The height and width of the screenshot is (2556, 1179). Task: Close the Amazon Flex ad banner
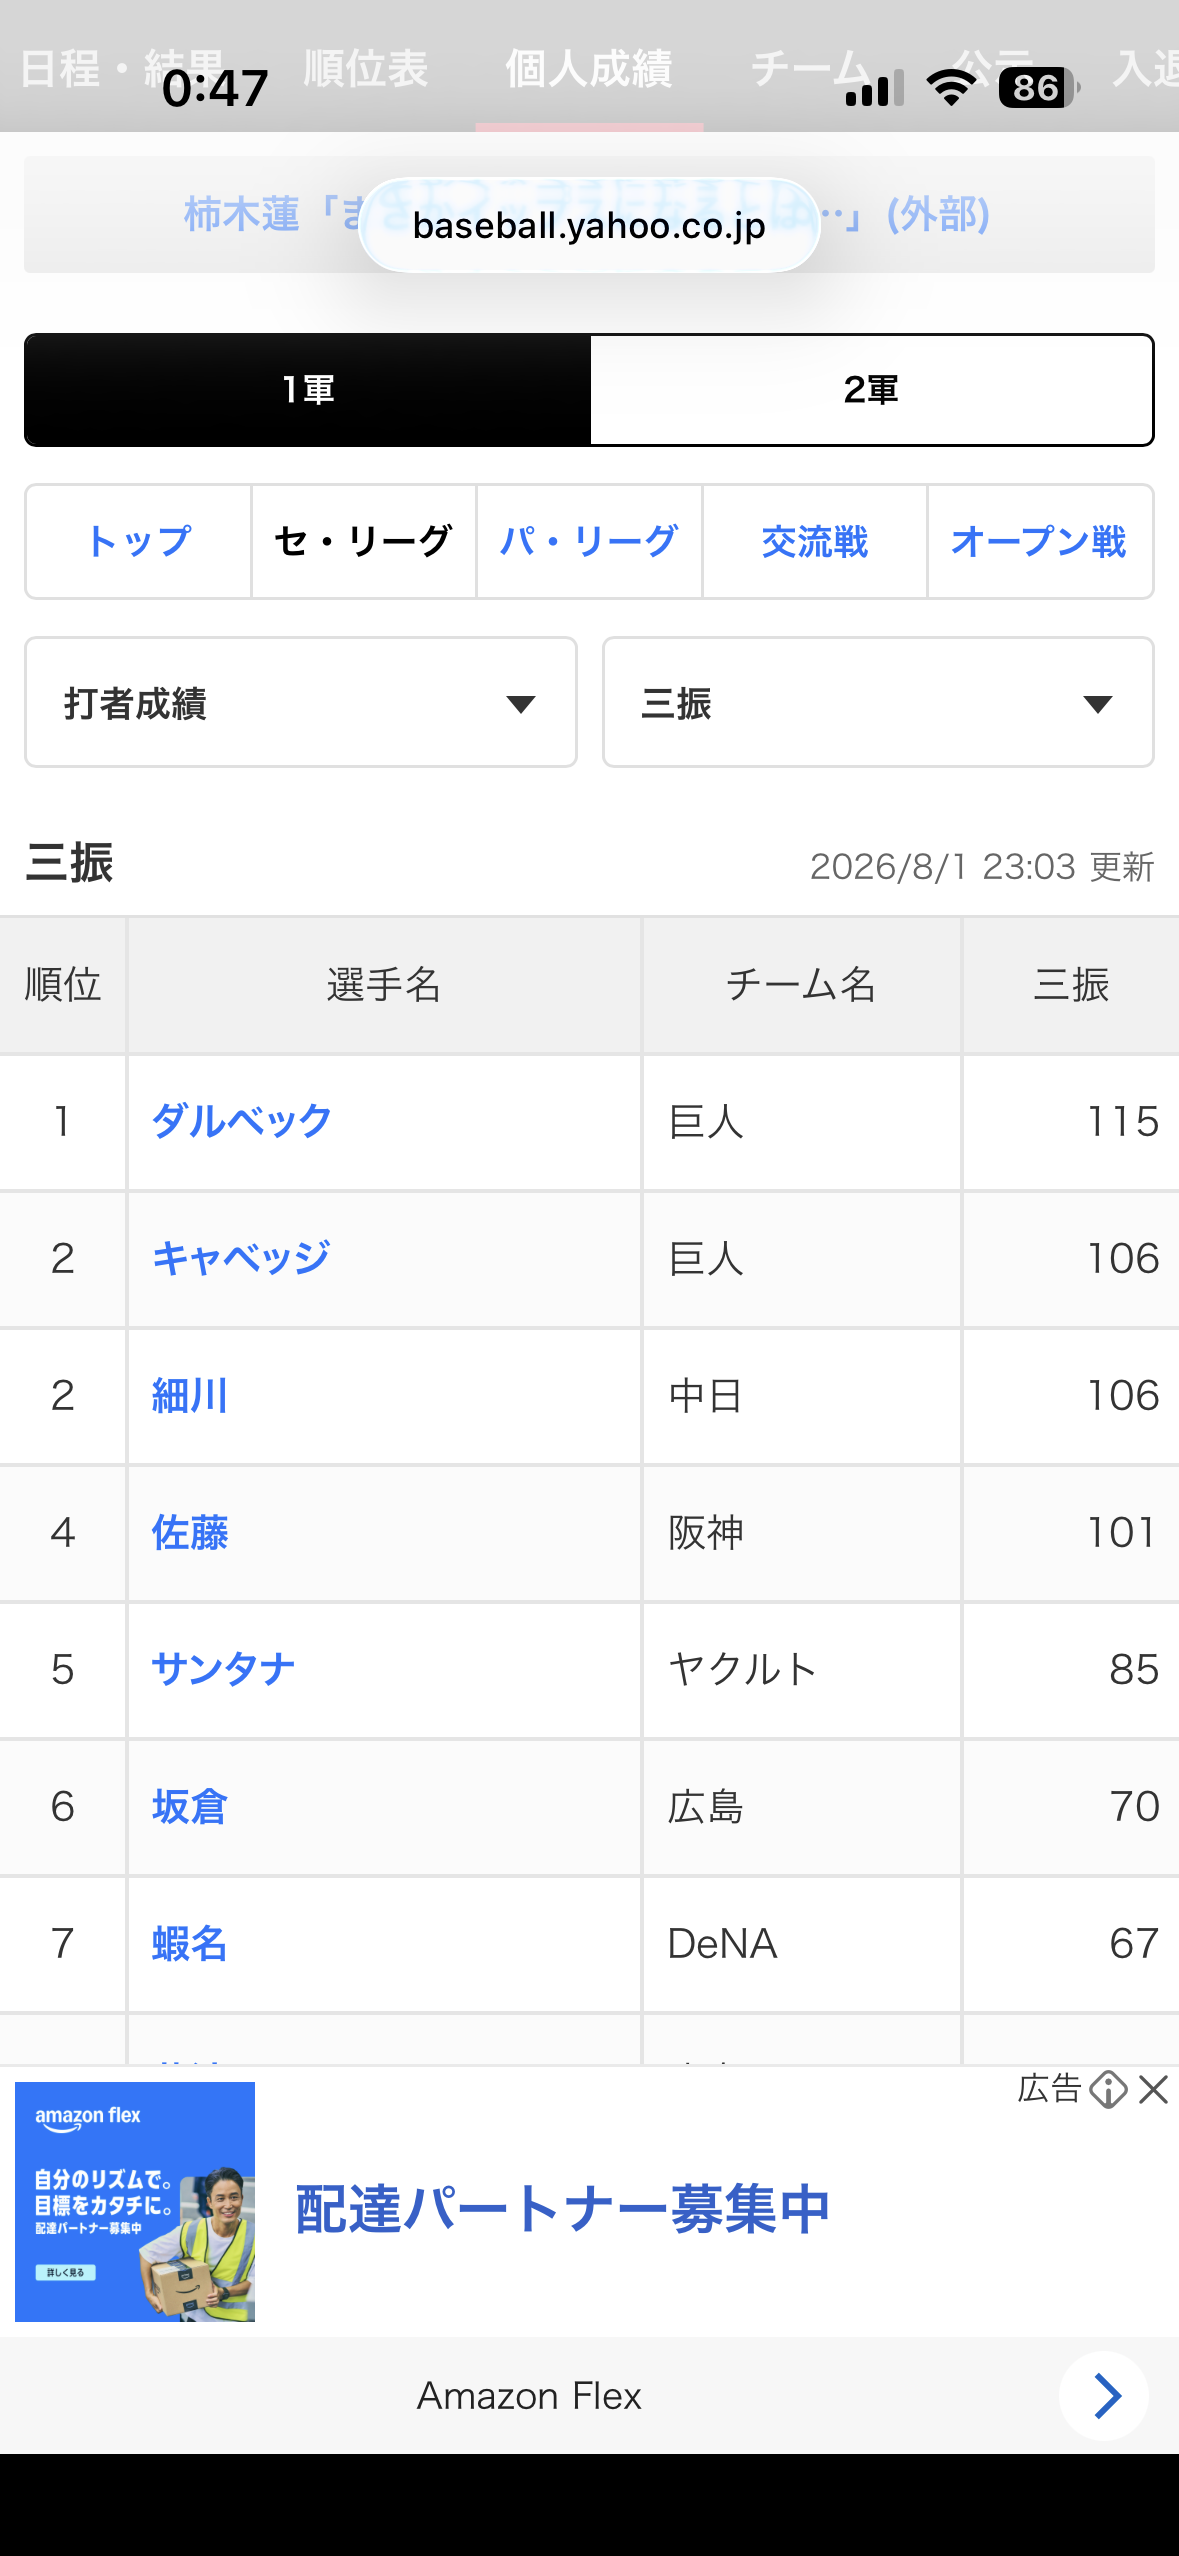point(1154,2089)
